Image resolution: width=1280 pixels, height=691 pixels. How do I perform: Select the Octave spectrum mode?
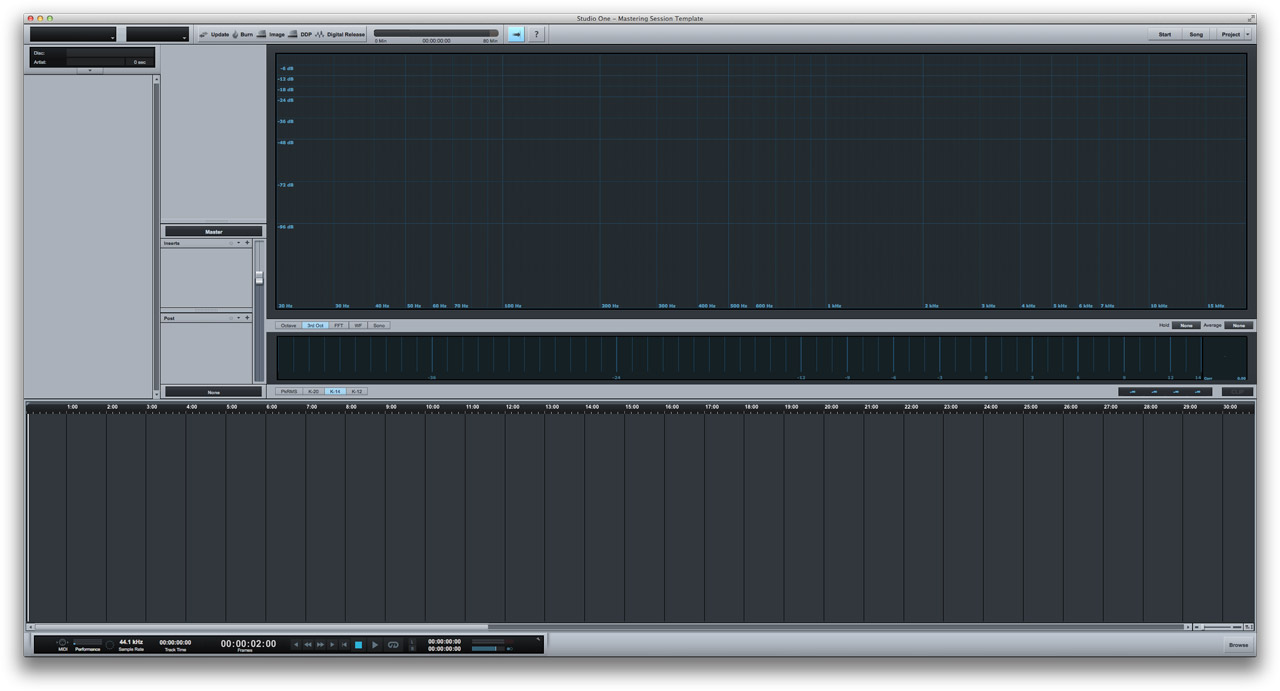pyautogui.click(x=288, y=325)
